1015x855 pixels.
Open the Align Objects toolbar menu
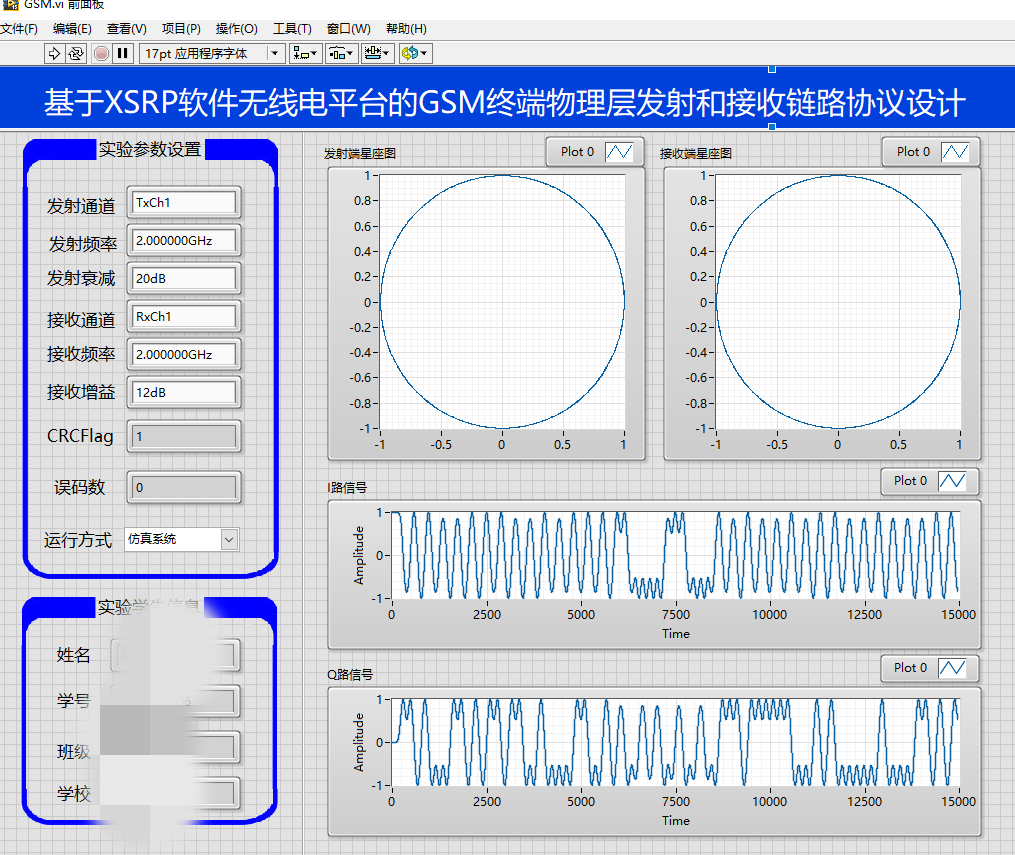click(304, 53)
